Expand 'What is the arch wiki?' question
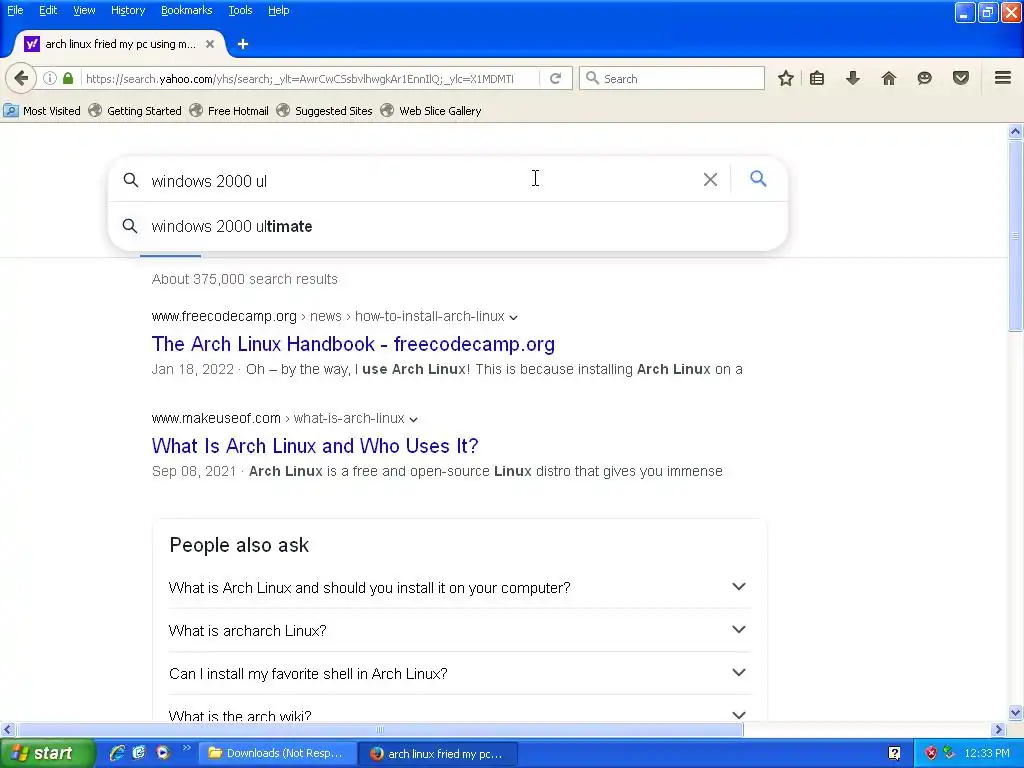 460,712
